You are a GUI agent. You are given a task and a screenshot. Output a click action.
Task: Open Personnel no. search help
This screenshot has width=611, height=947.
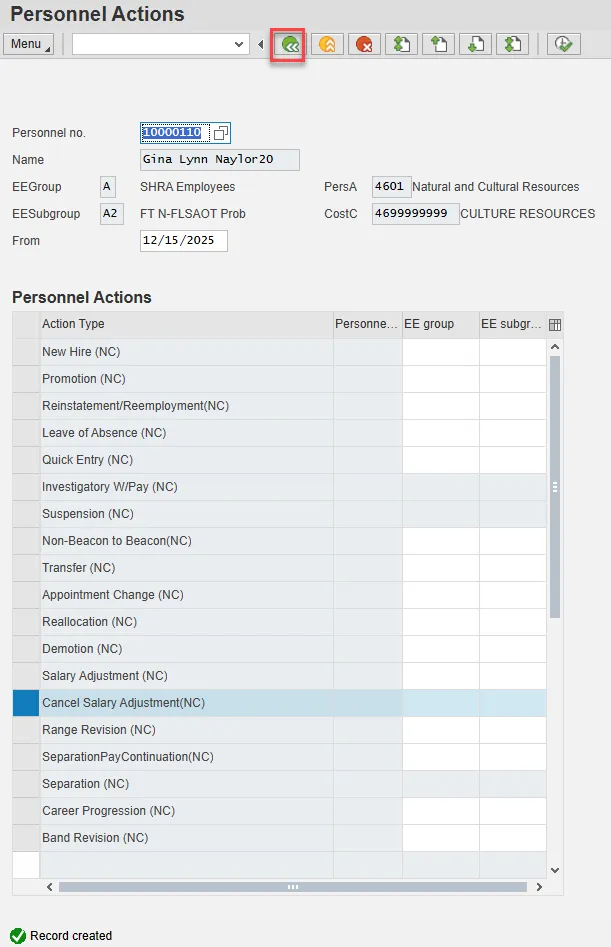coord(221,133)
